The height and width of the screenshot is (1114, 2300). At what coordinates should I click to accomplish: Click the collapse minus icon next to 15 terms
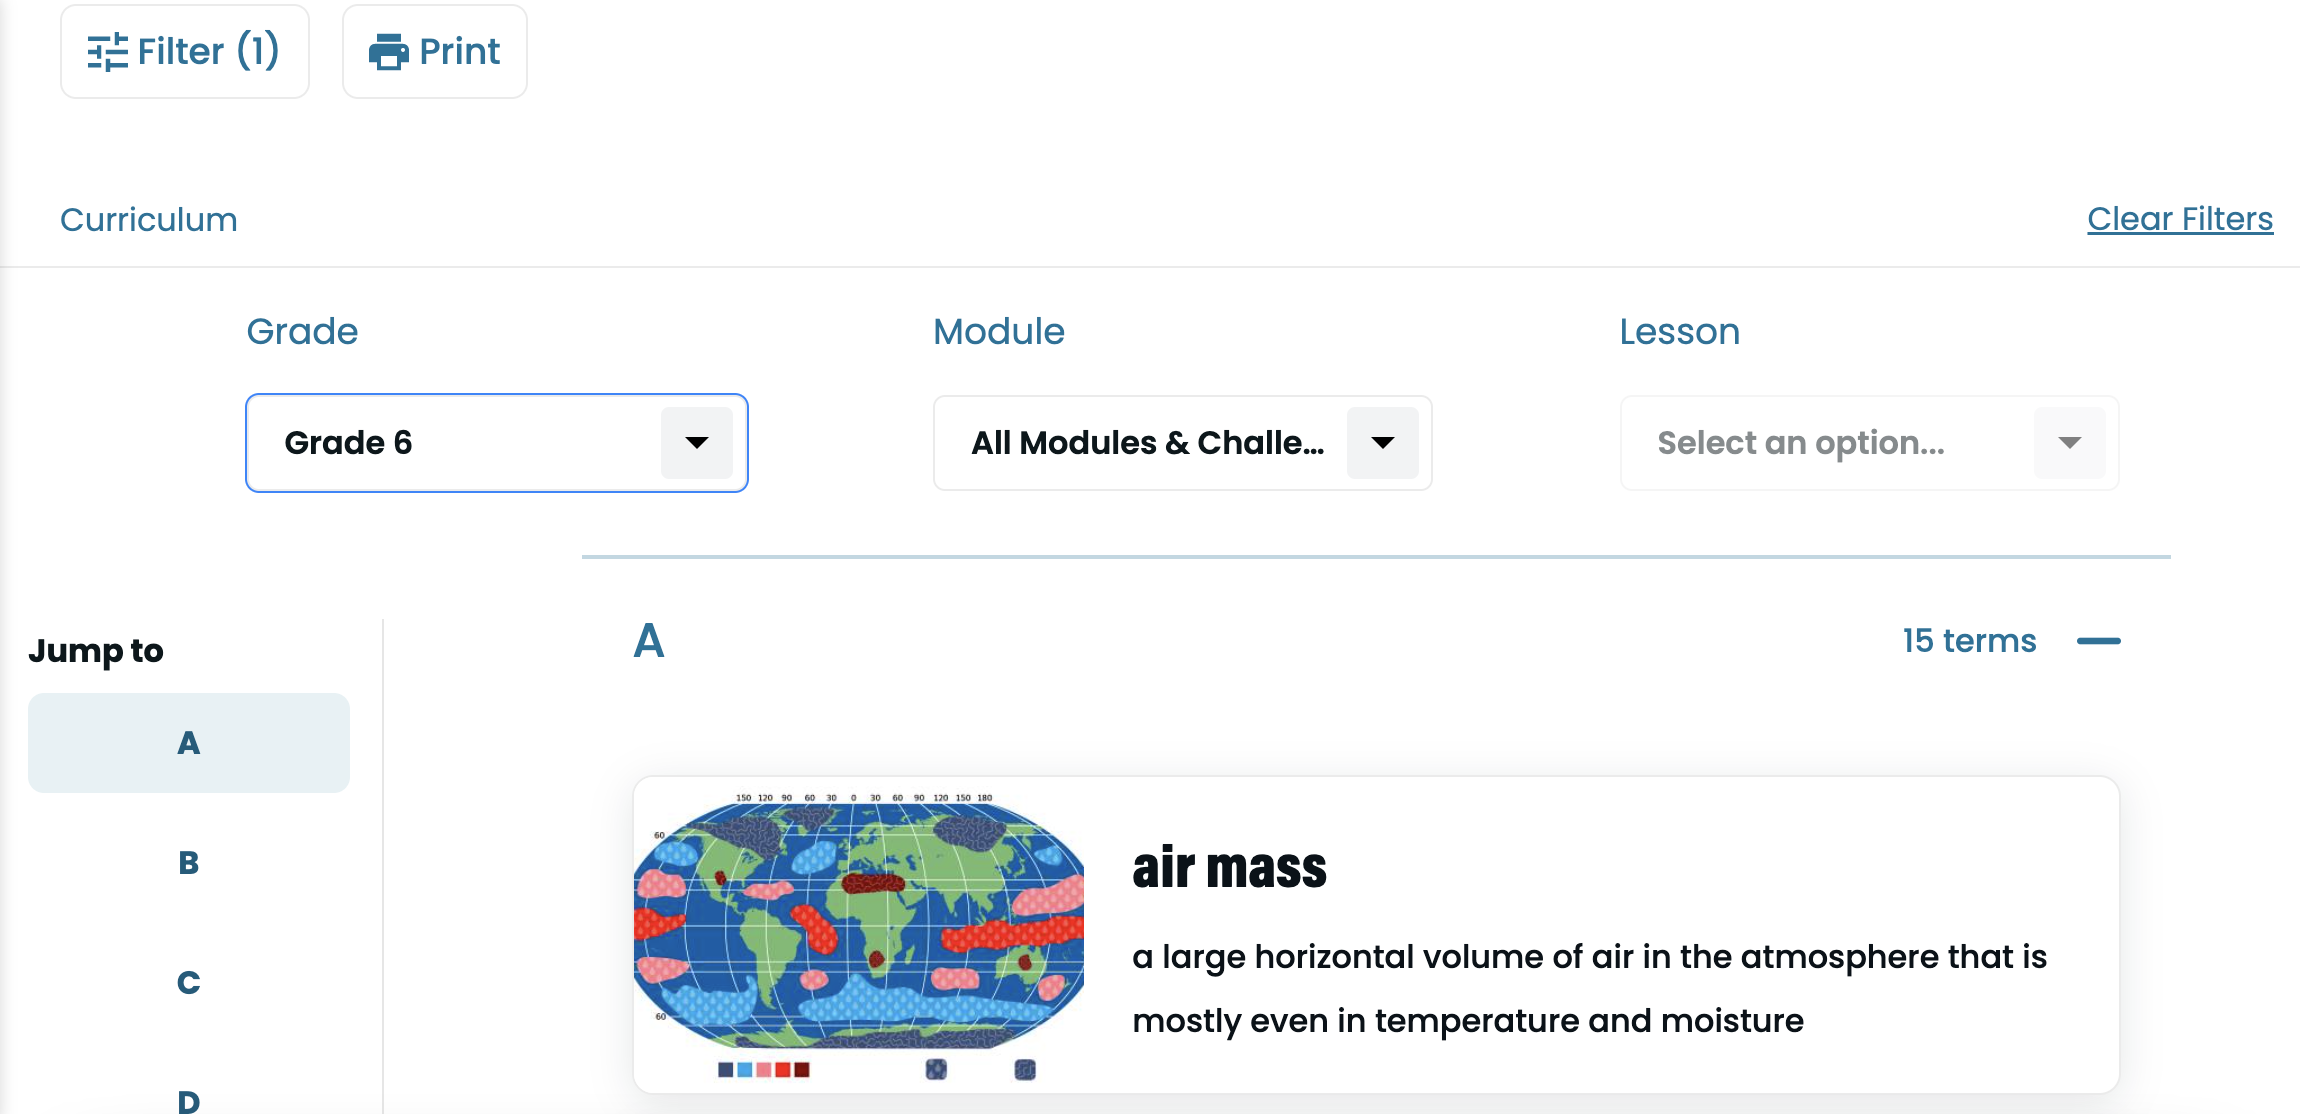[2099, 641]
